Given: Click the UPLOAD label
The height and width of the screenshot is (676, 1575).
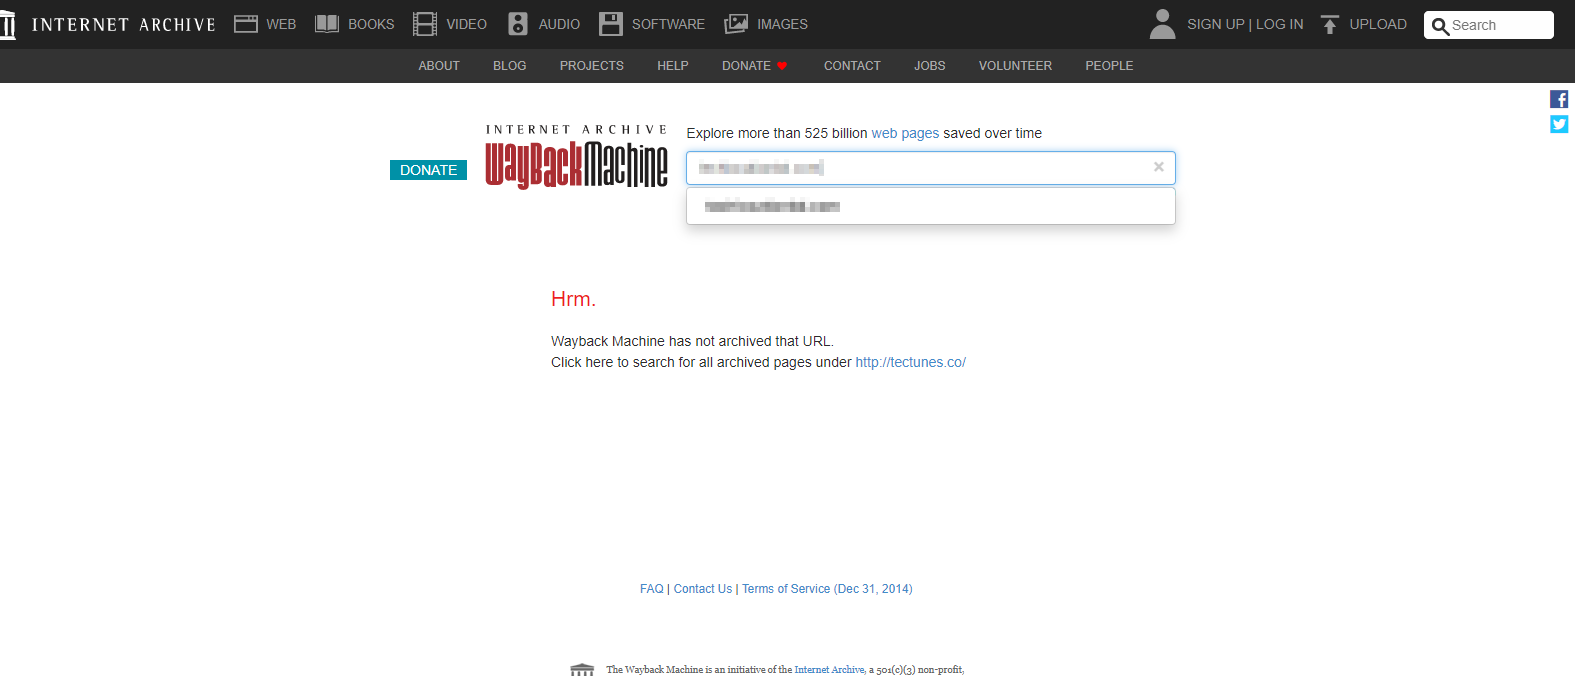Looking at the screenshot, I should [1378, 24].
